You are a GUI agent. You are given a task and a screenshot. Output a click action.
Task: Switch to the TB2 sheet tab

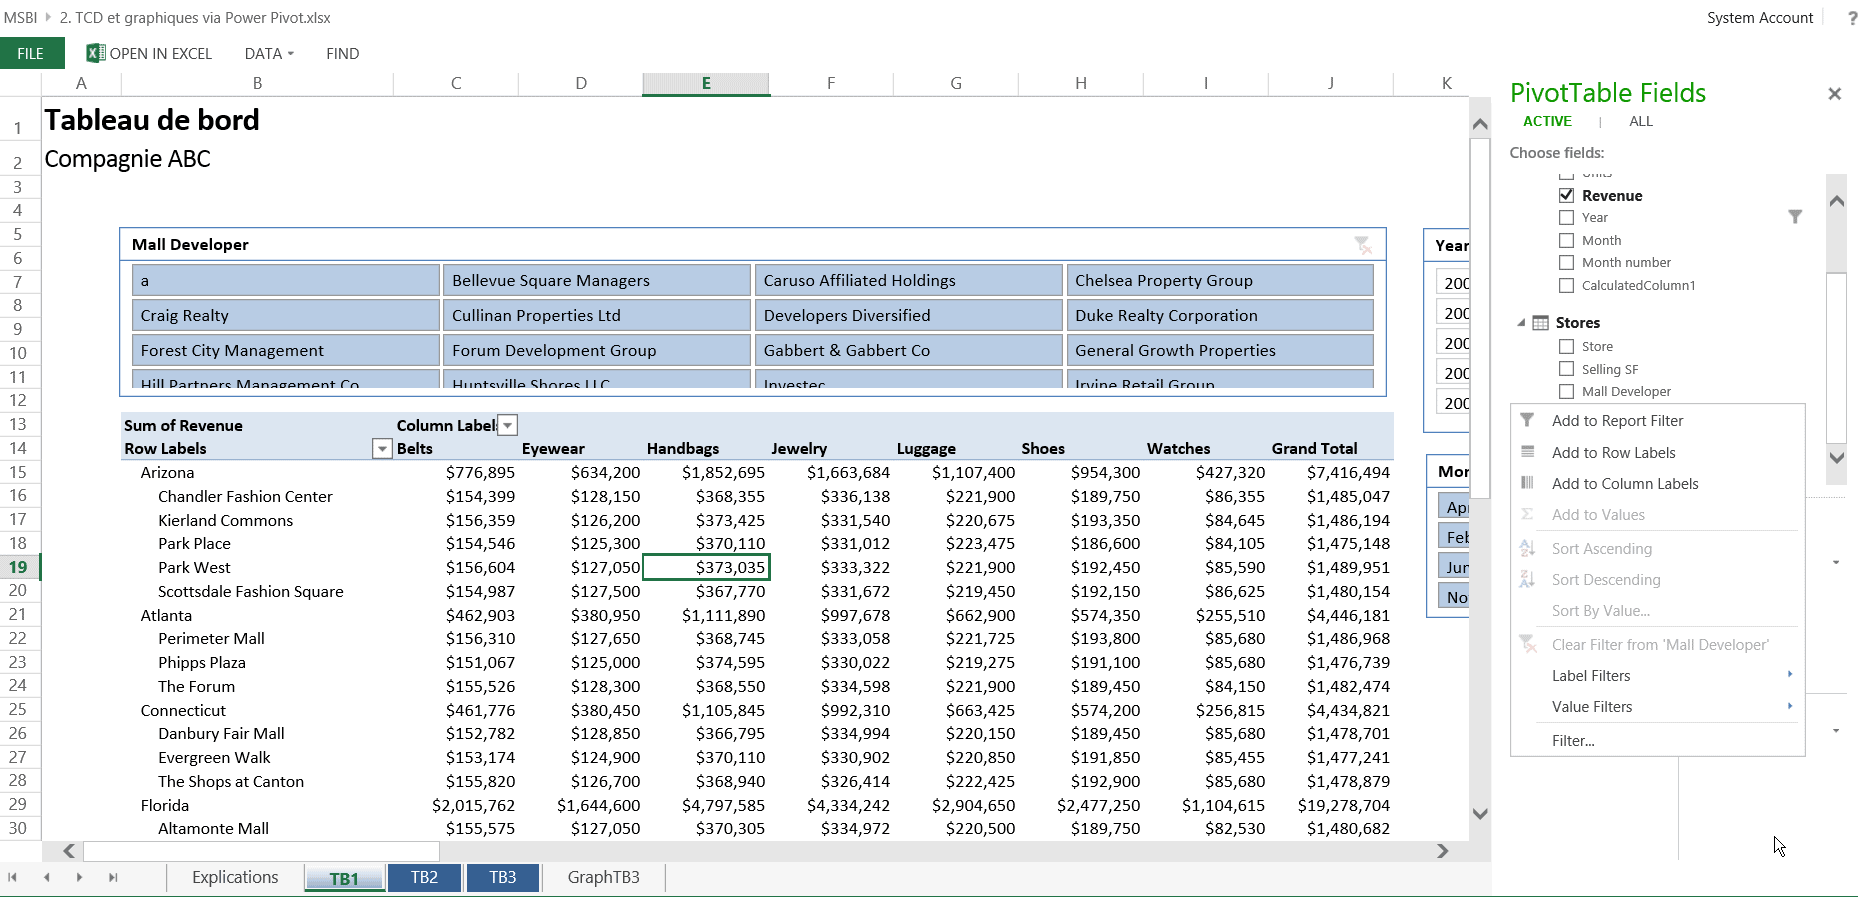pos(424,877)
